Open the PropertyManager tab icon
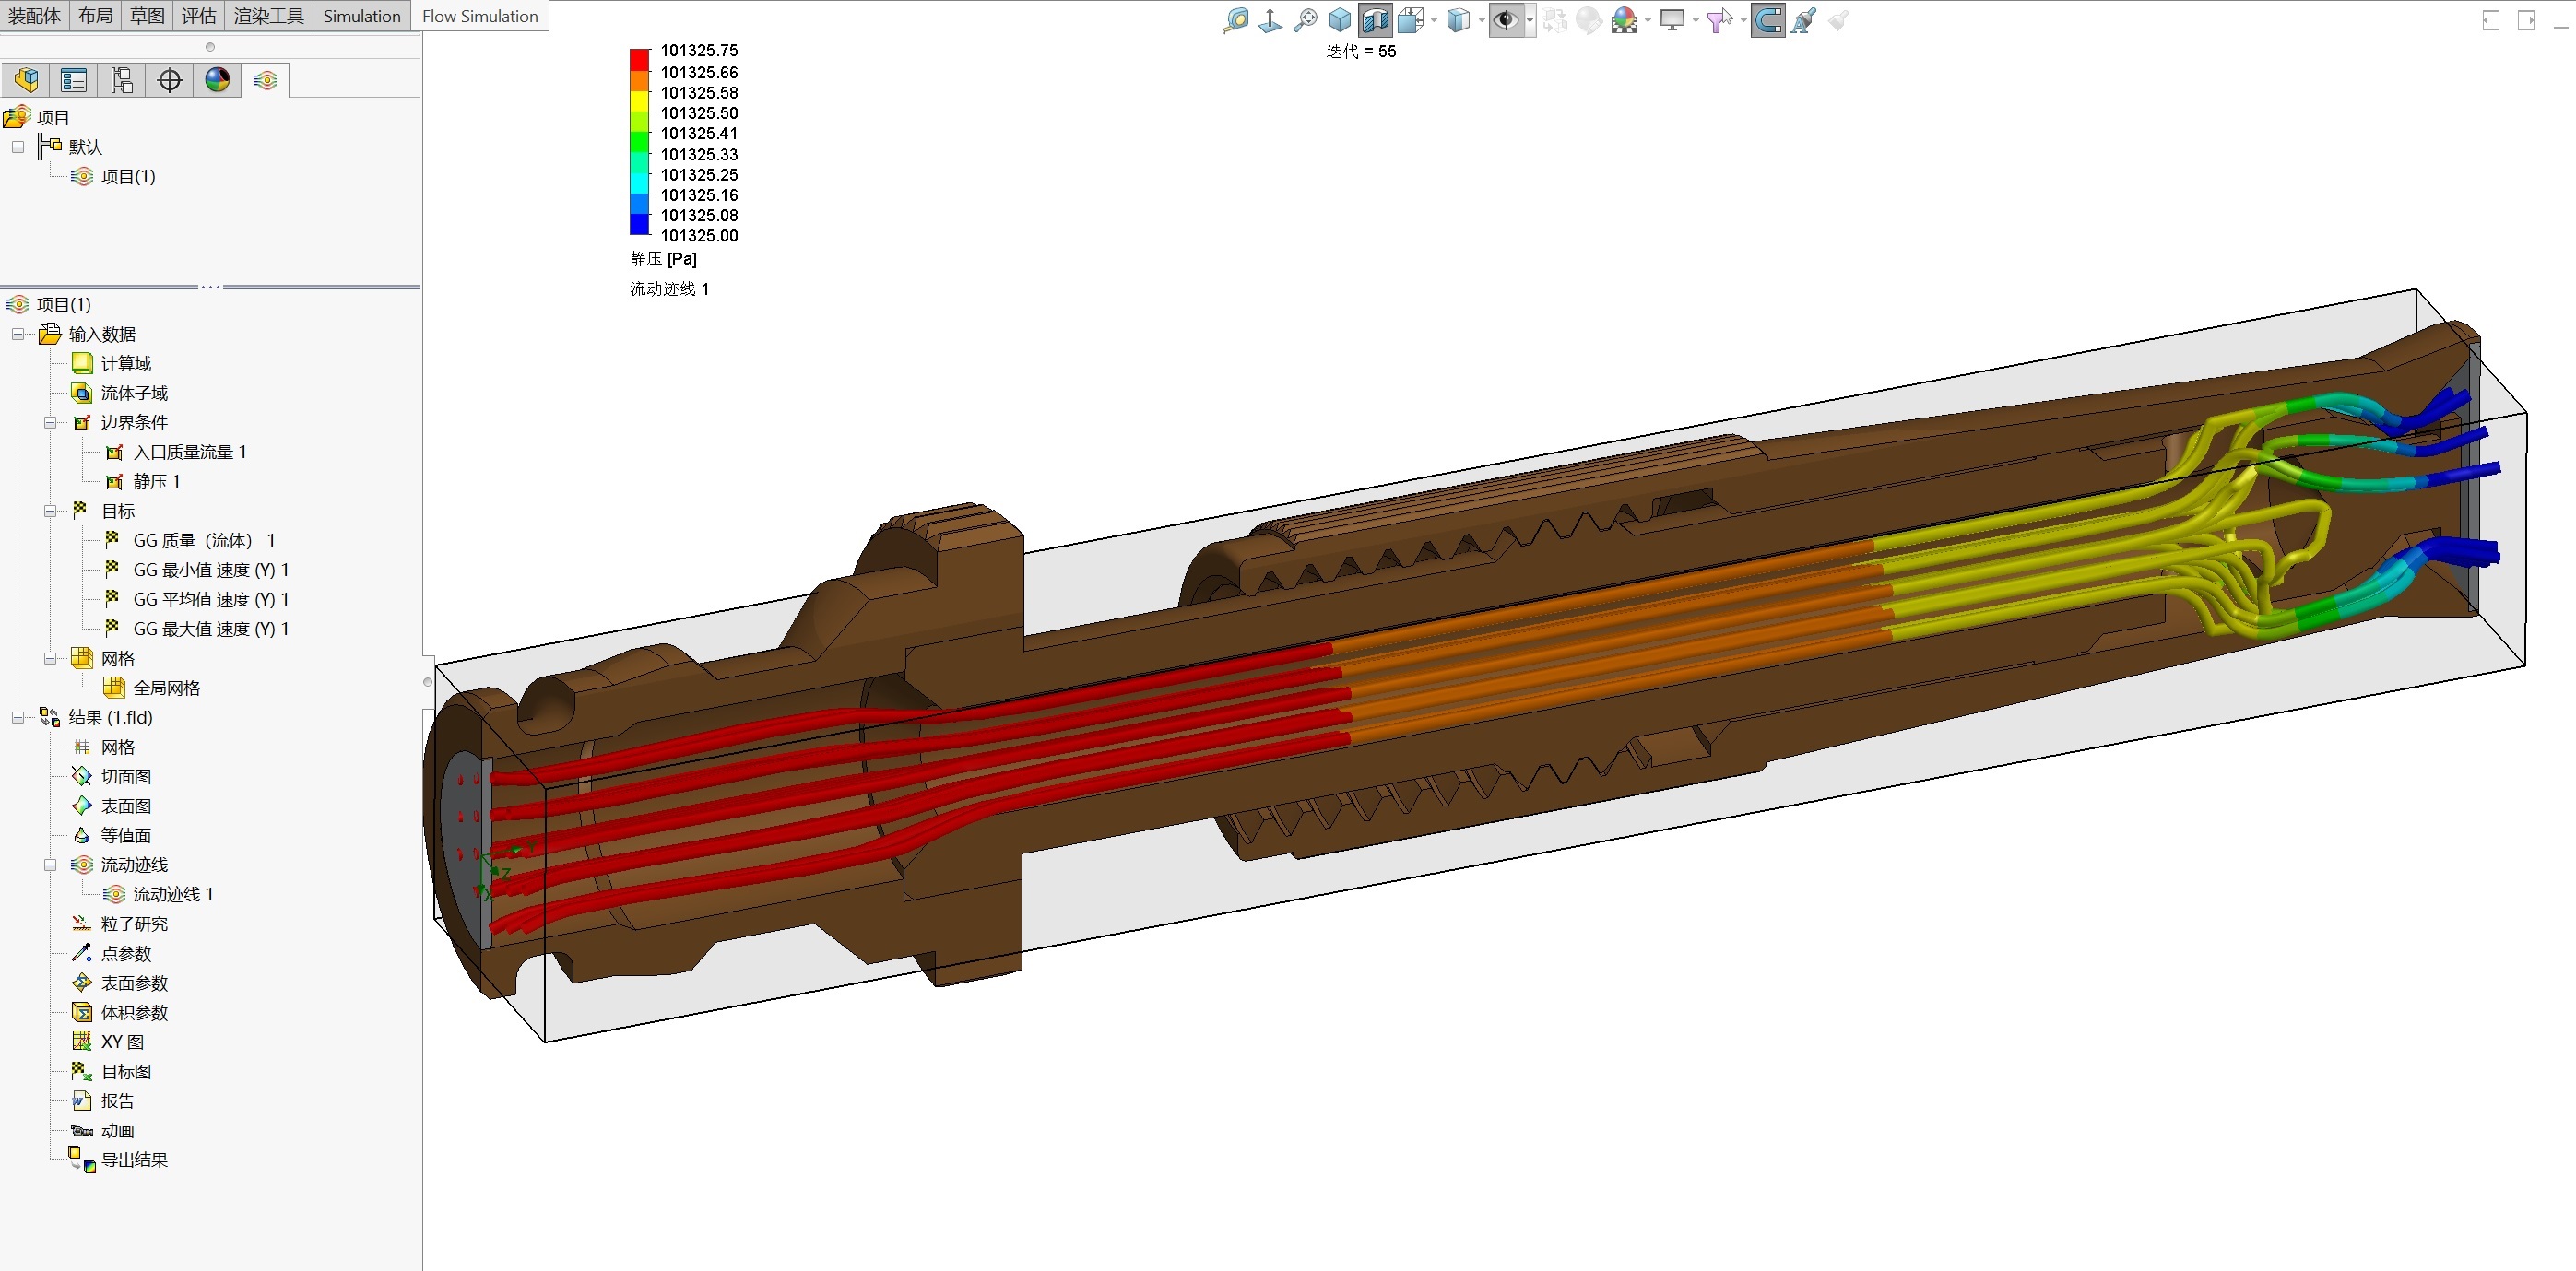The height and width of the screenshot is (1271, 2576). (73, 80)
